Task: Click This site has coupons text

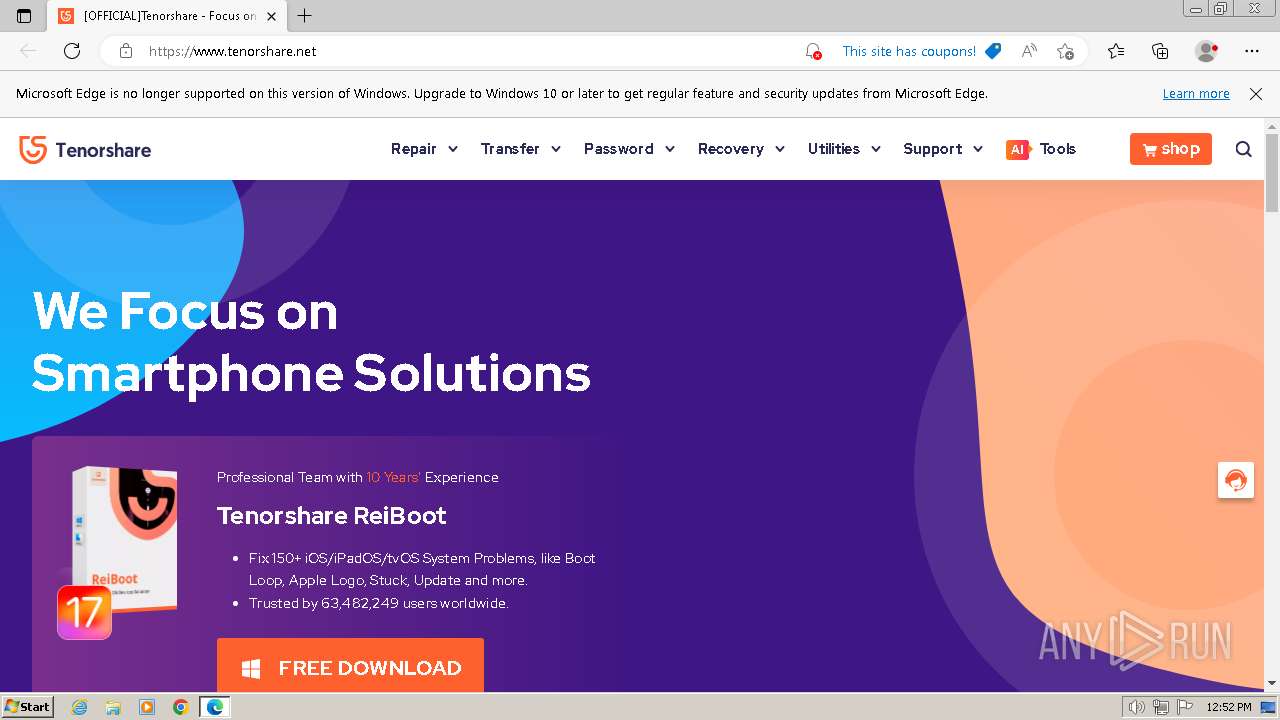Action: 909,51
